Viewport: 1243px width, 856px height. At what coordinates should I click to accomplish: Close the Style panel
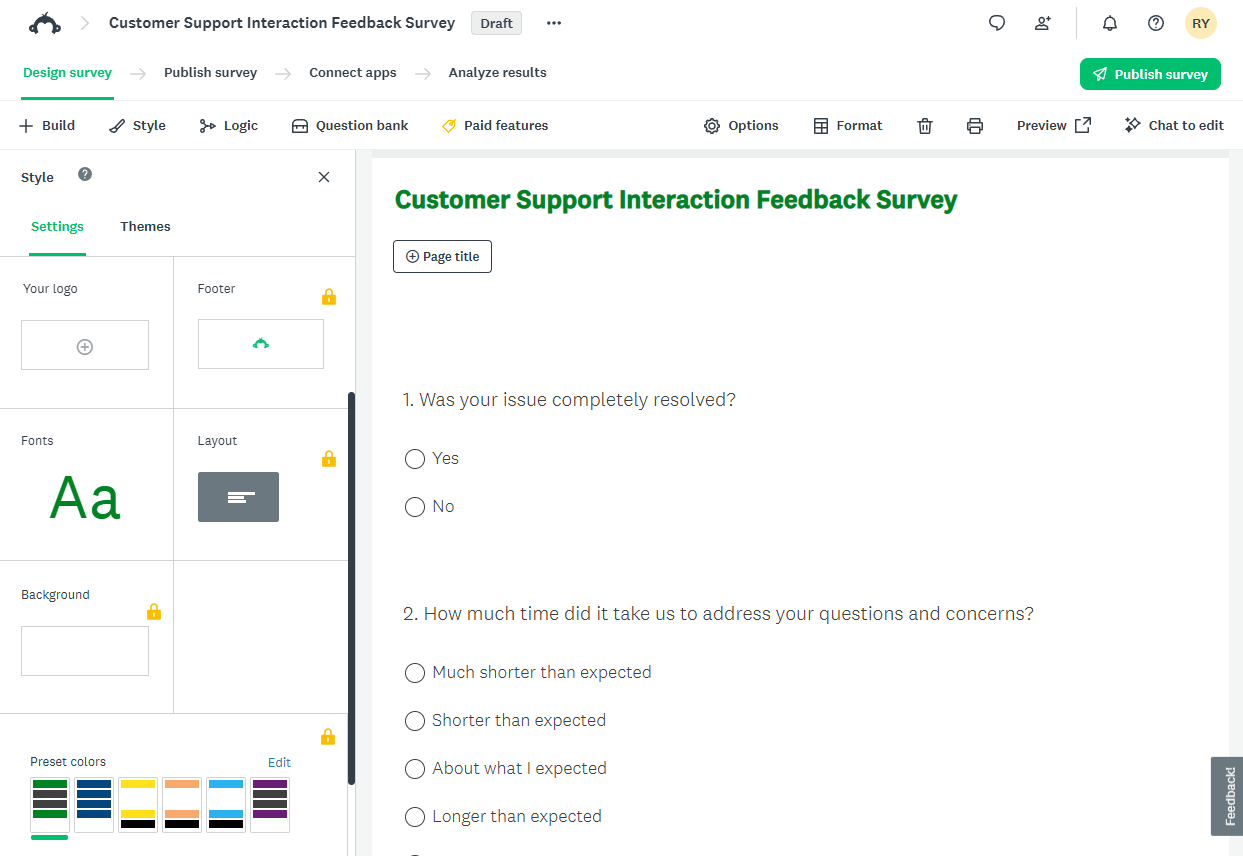click(x=324, y=177)
